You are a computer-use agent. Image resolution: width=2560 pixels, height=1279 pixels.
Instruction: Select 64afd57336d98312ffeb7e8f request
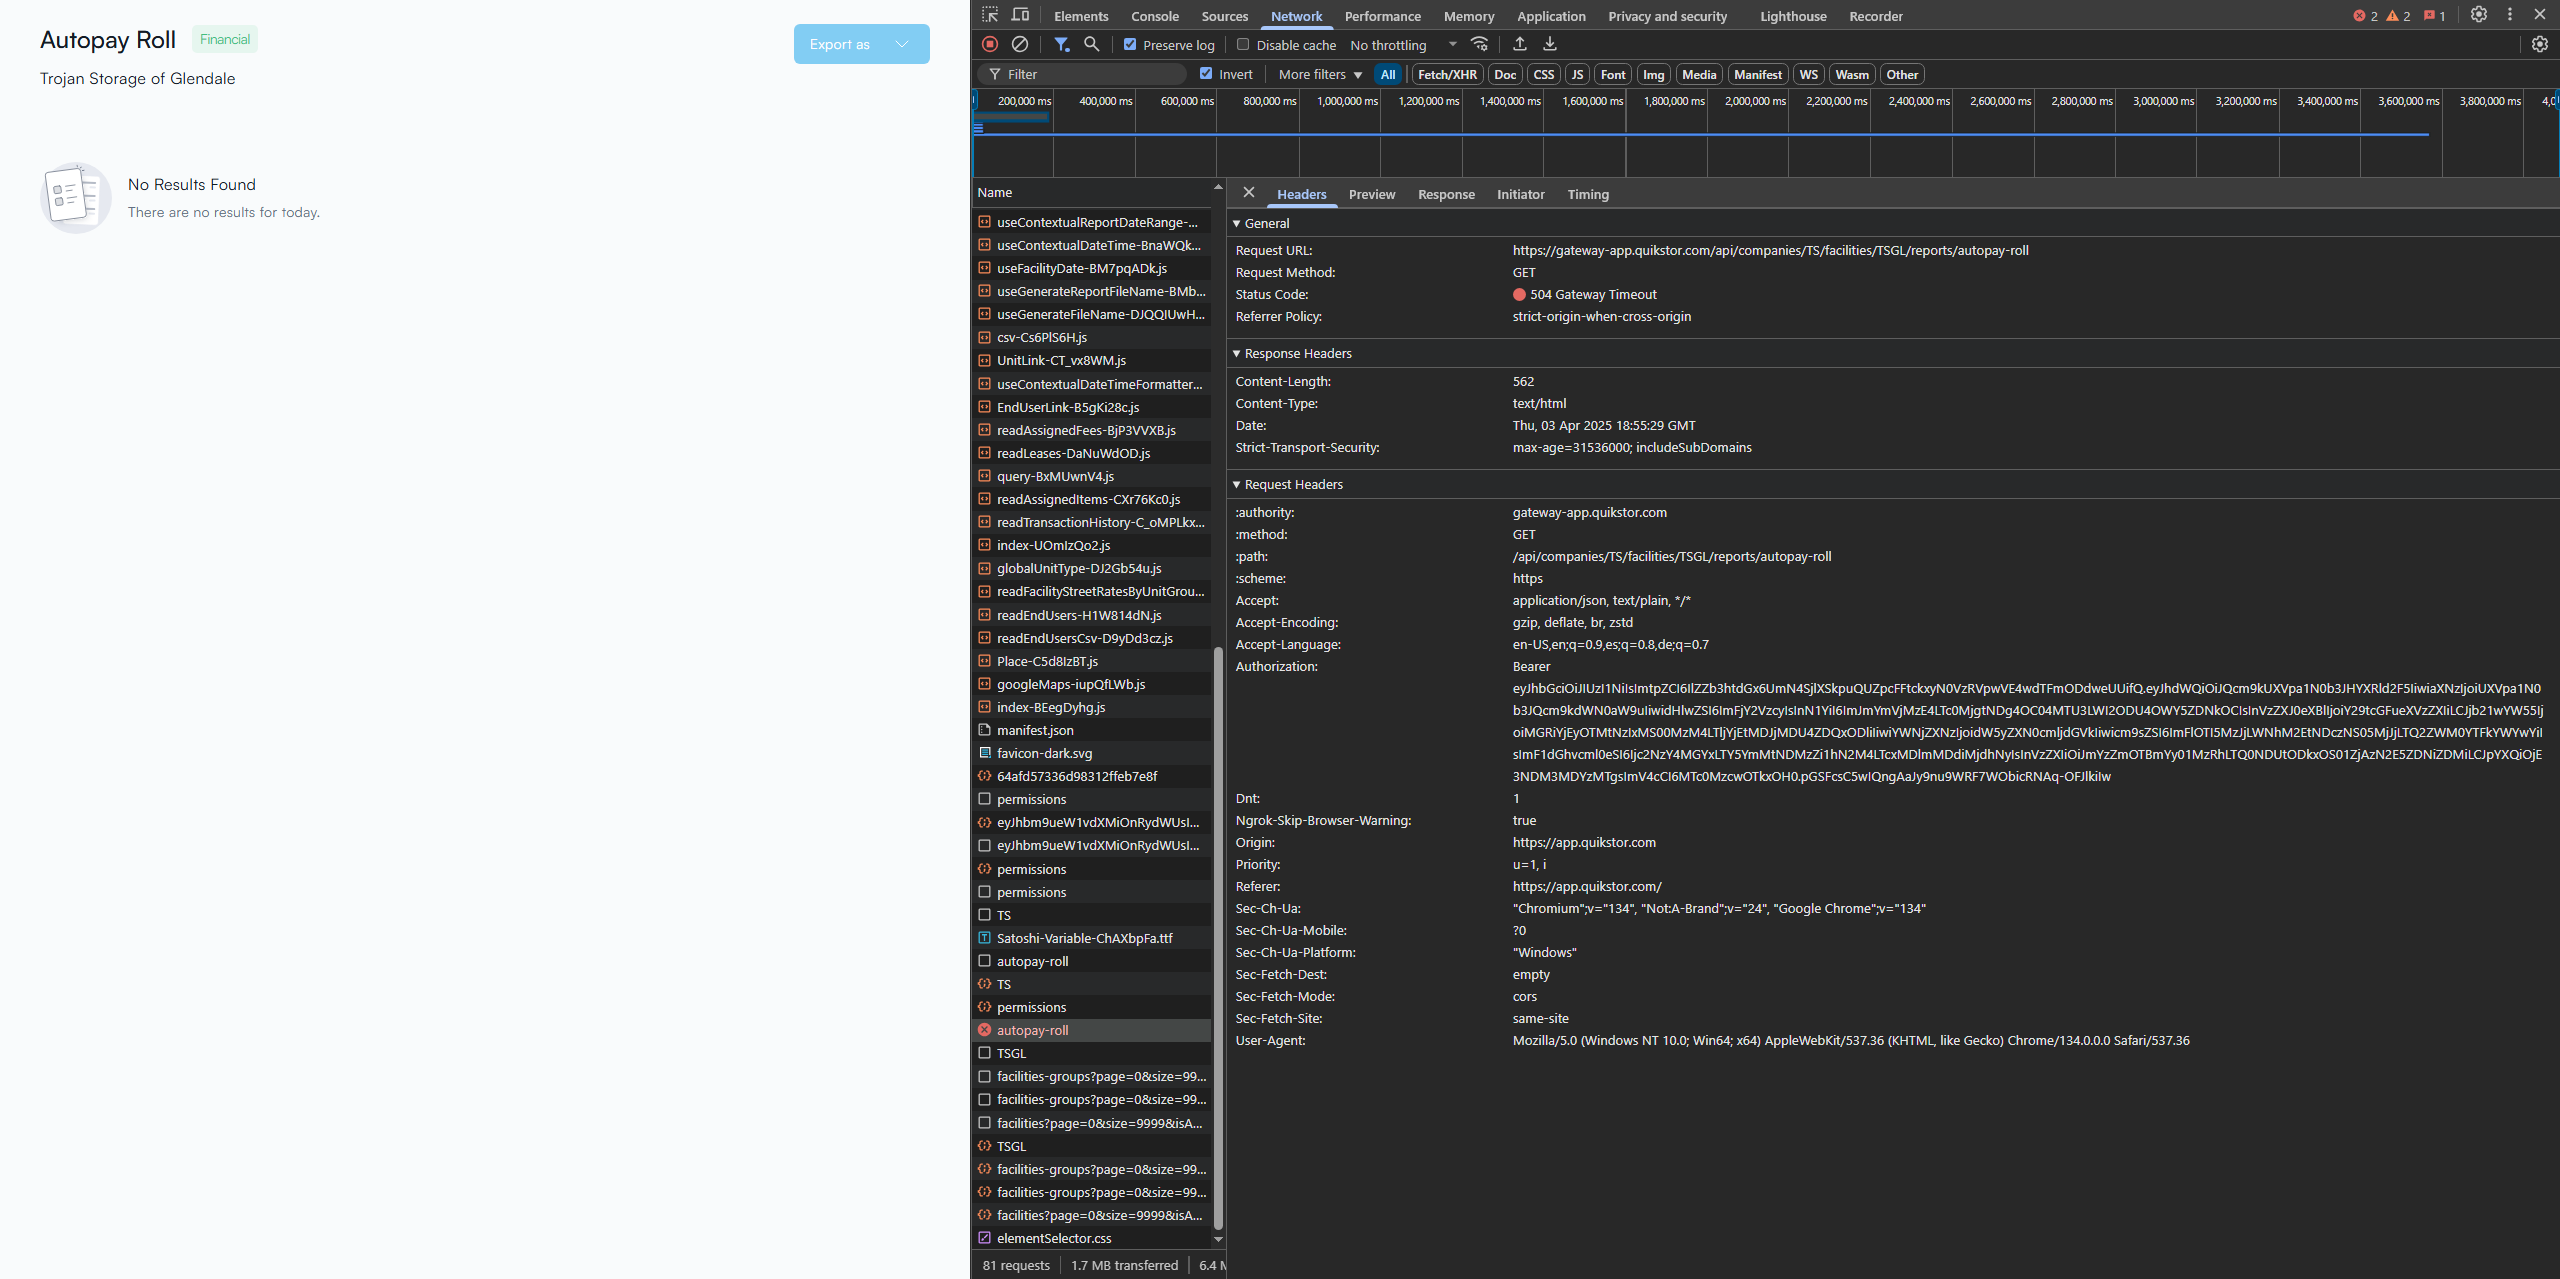point(1092,776)
